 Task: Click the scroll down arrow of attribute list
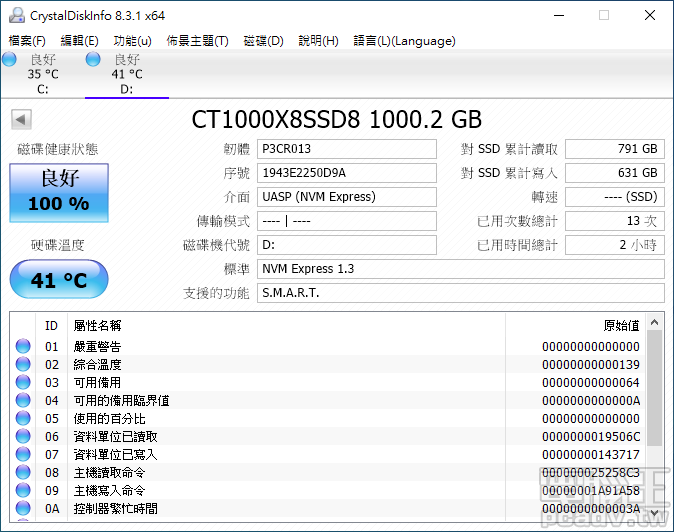pos(655,513)
